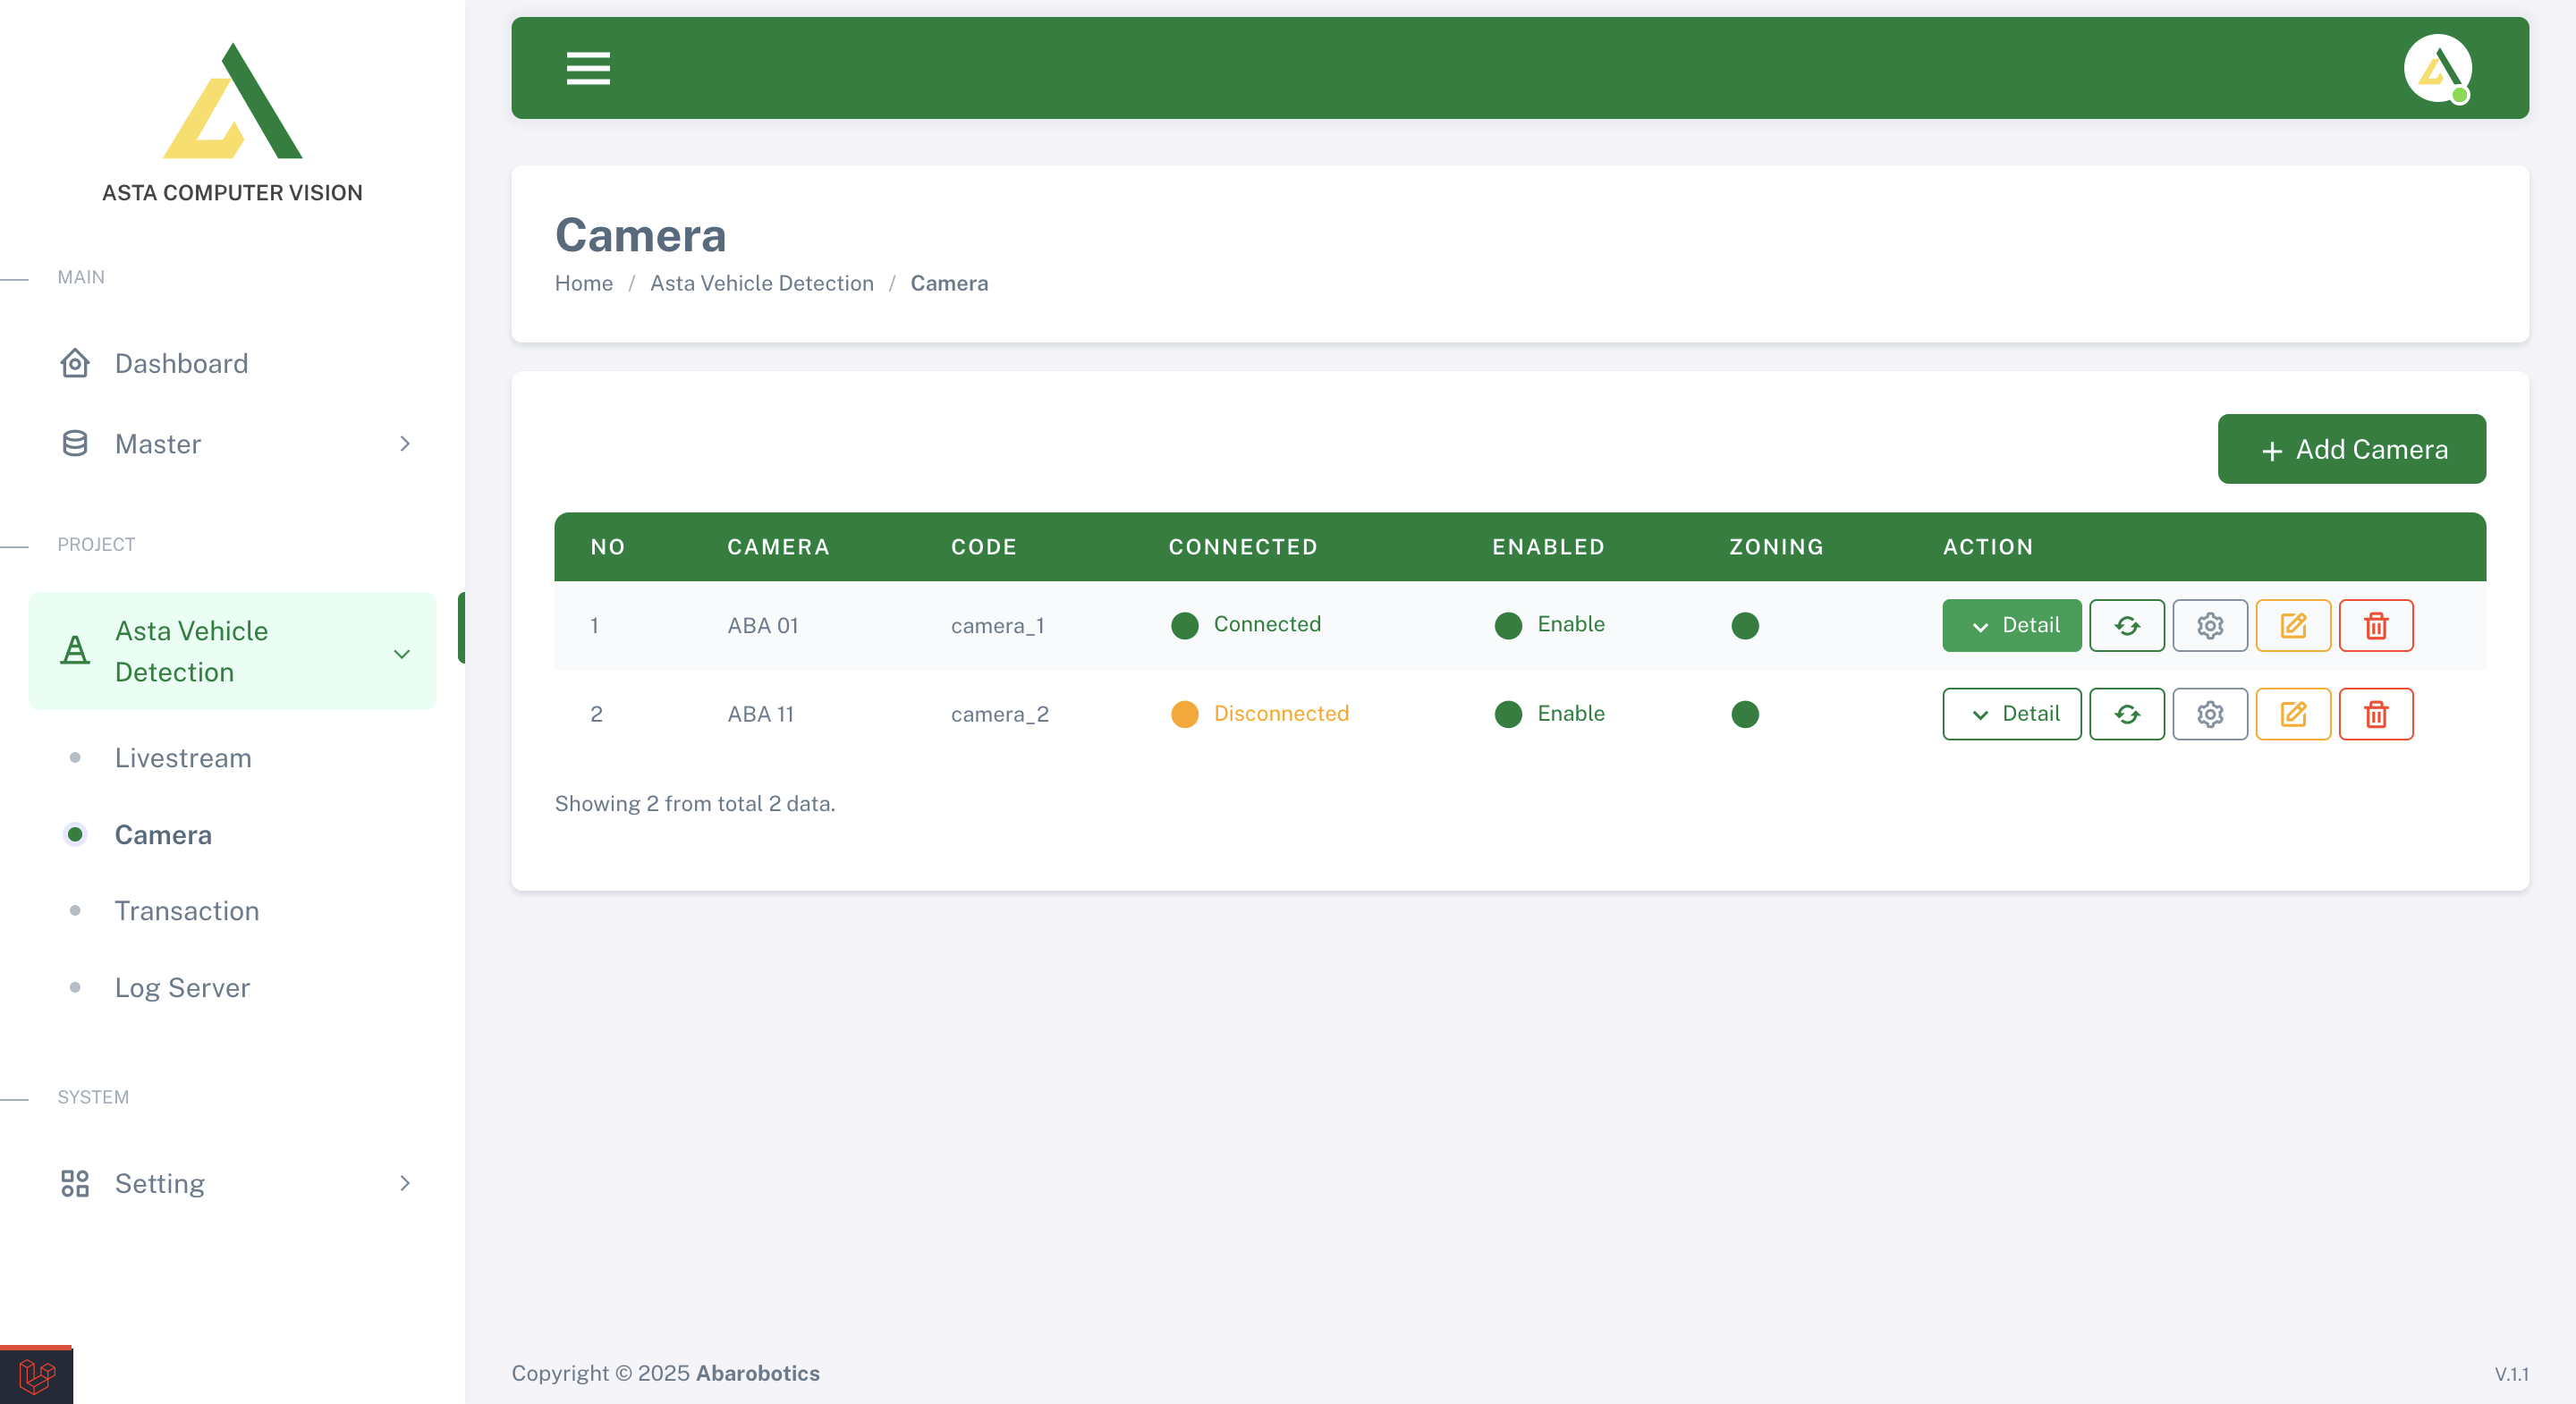
Task: Click the ABA 11 camera name
Action: tap(760, 714)
